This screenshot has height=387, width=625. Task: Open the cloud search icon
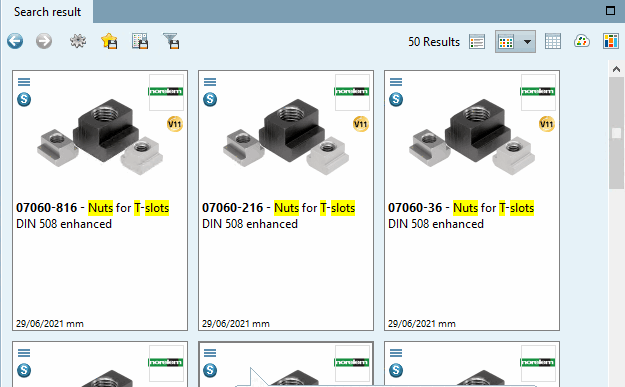[x=582, y=41]
